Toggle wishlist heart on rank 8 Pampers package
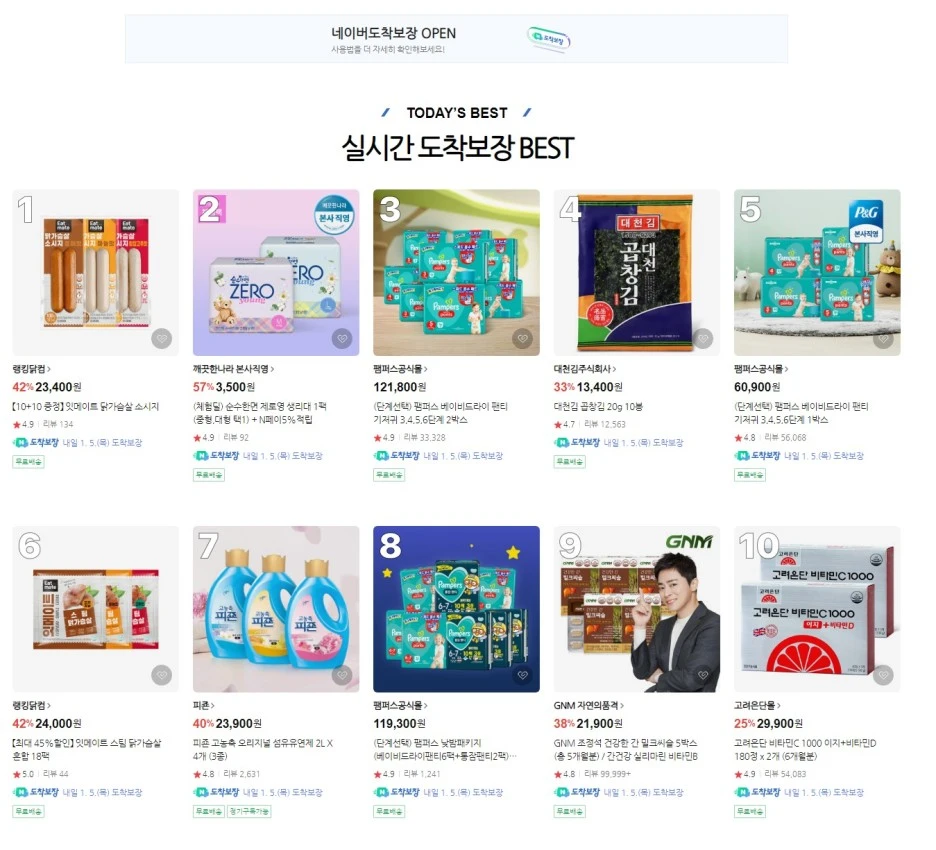The height and width of the screenshot is (850, 936). (522, 675)
